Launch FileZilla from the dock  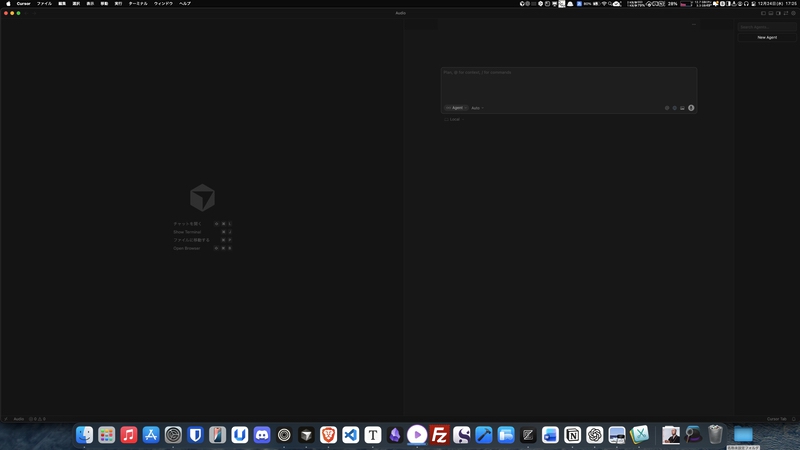click(439, 435)
